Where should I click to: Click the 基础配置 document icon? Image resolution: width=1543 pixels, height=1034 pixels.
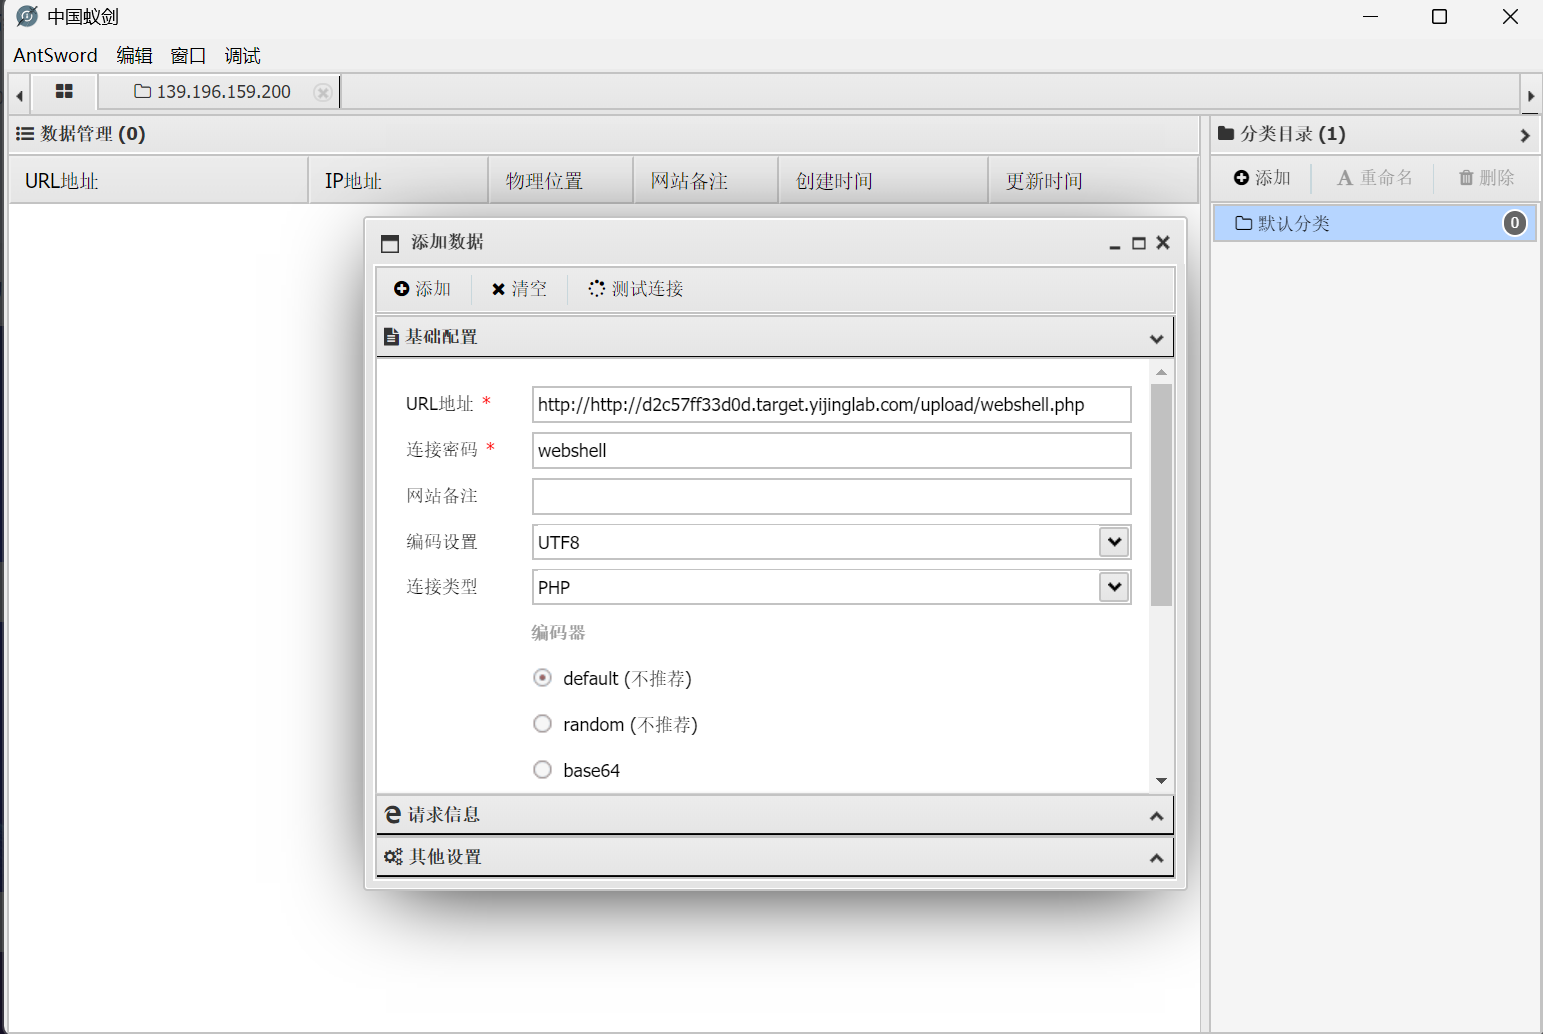[392, 337]
